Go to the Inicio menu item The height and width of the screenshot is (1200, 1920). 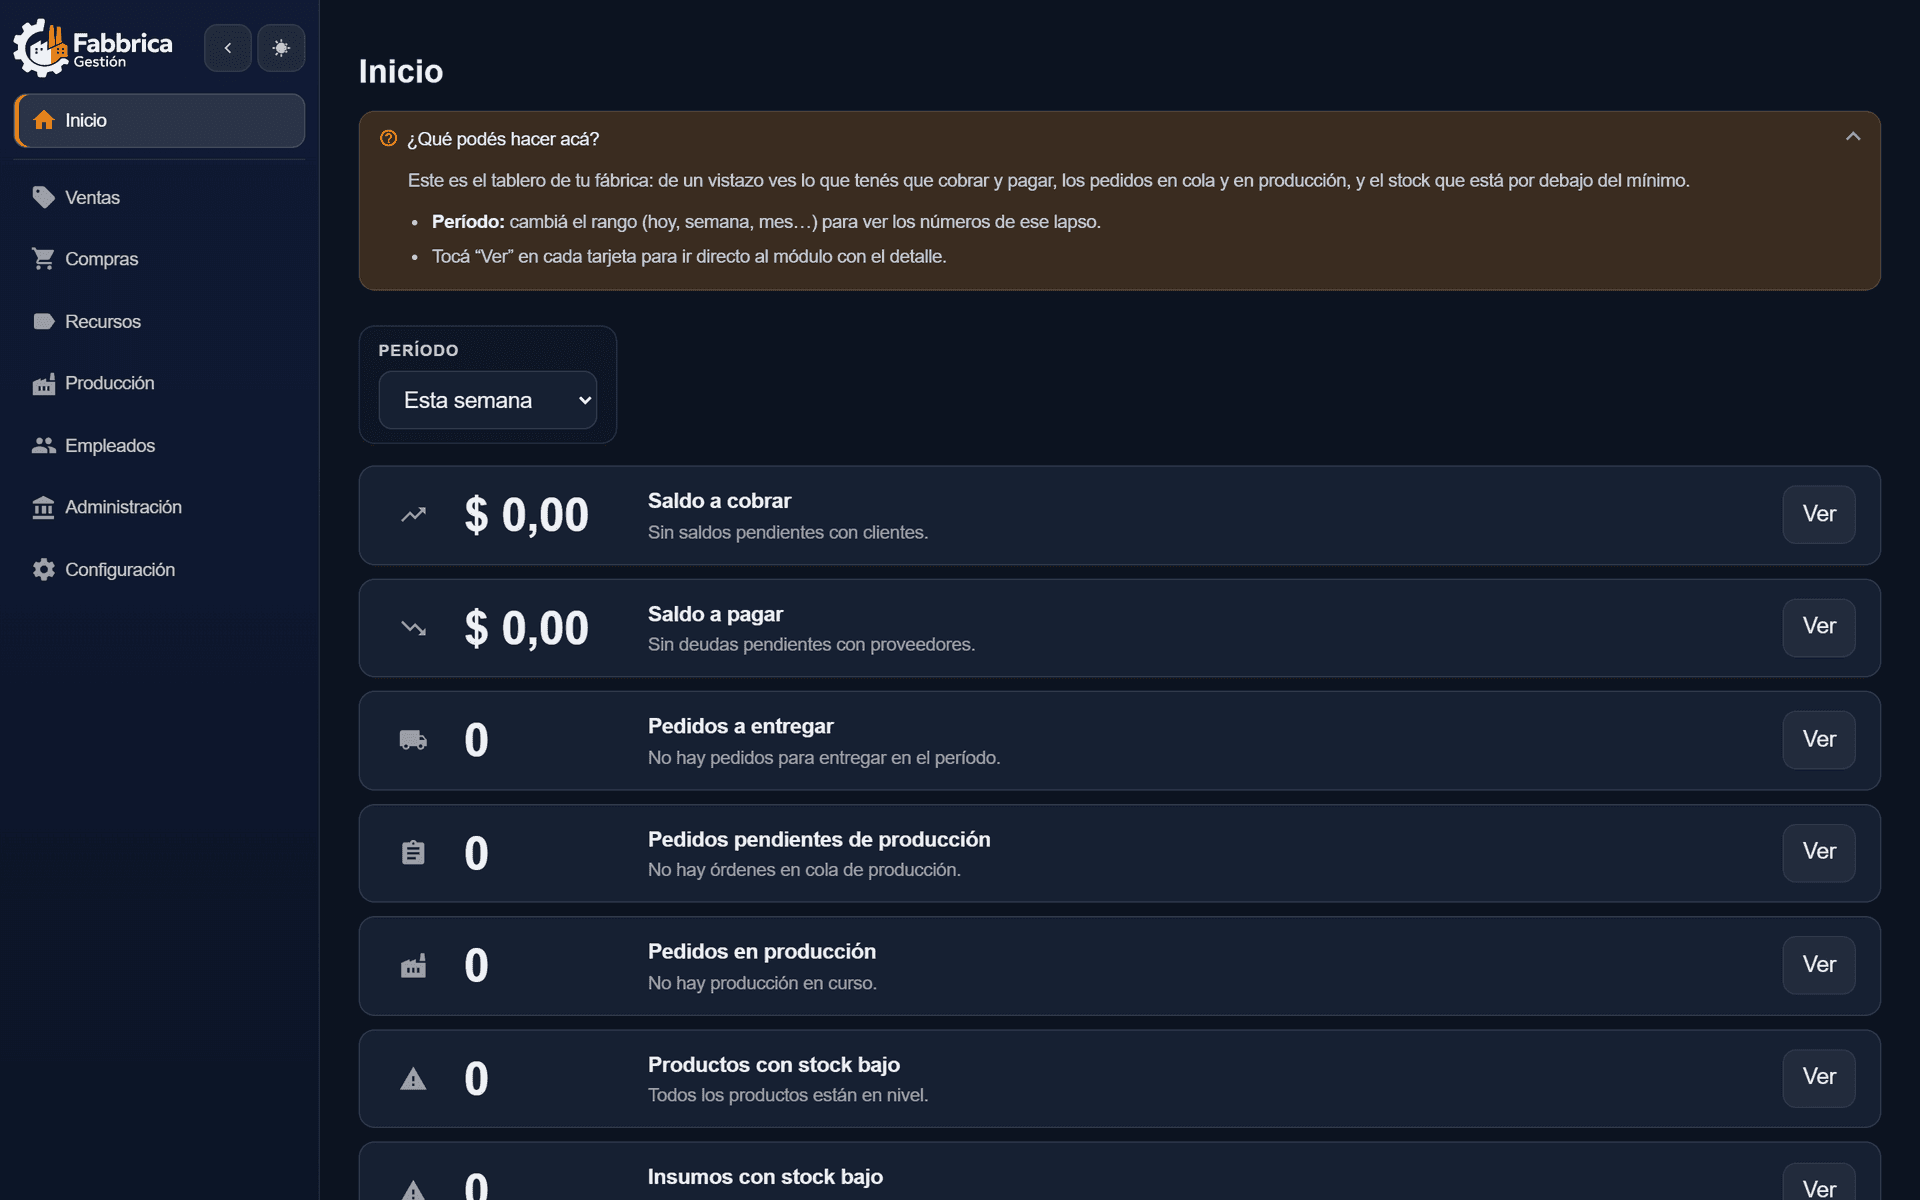[x=160, y=120]
